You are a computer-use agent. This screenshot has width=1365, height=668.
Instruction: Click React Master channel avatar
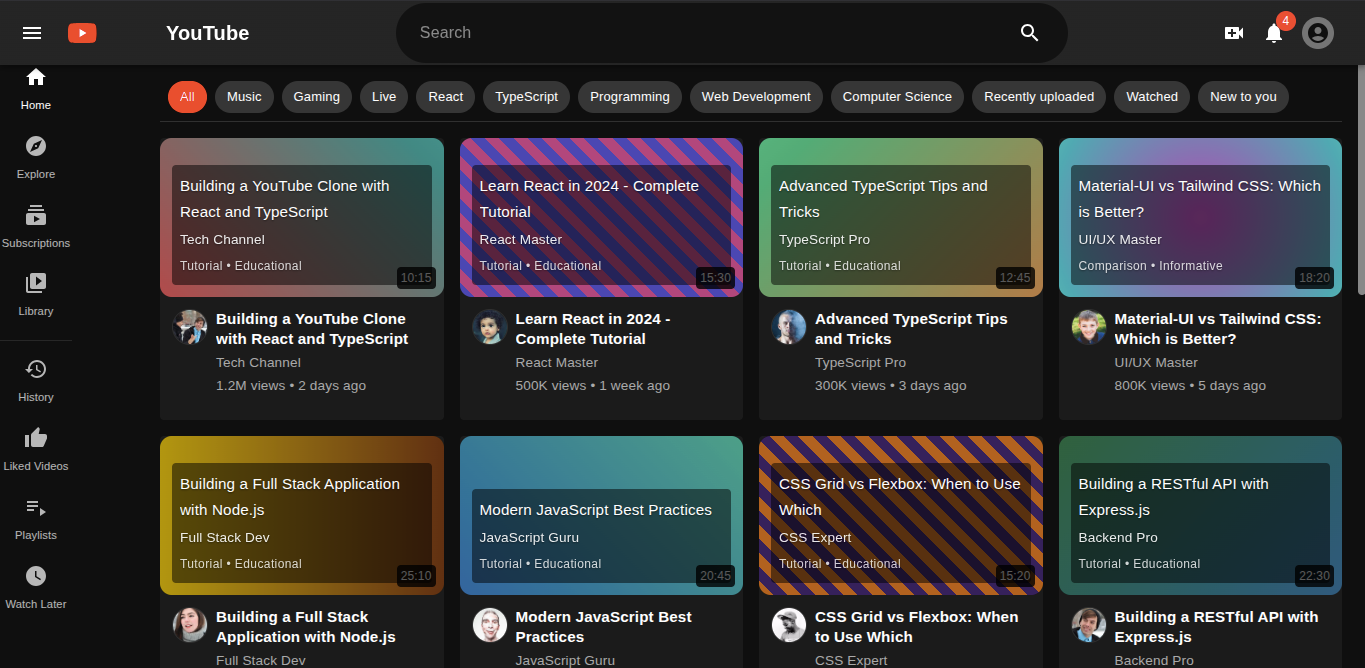tap(489, 327)
